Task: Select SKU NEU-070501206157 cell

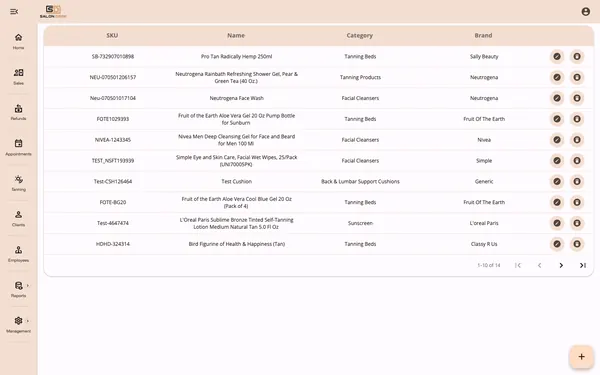Action: [x=113, y=77]
